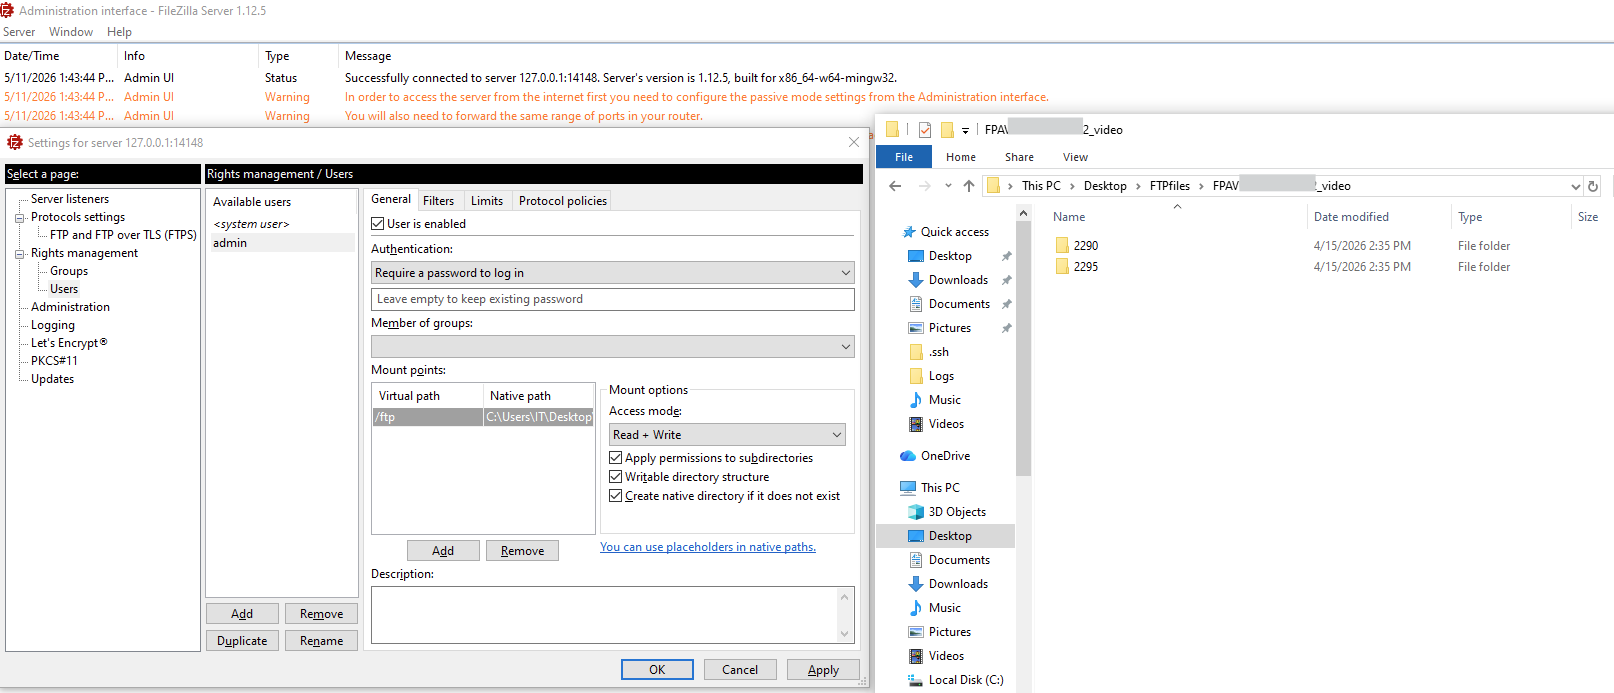
Task: Click Quick access star icon in Explorer sidebar
Action: pos(909,231)
